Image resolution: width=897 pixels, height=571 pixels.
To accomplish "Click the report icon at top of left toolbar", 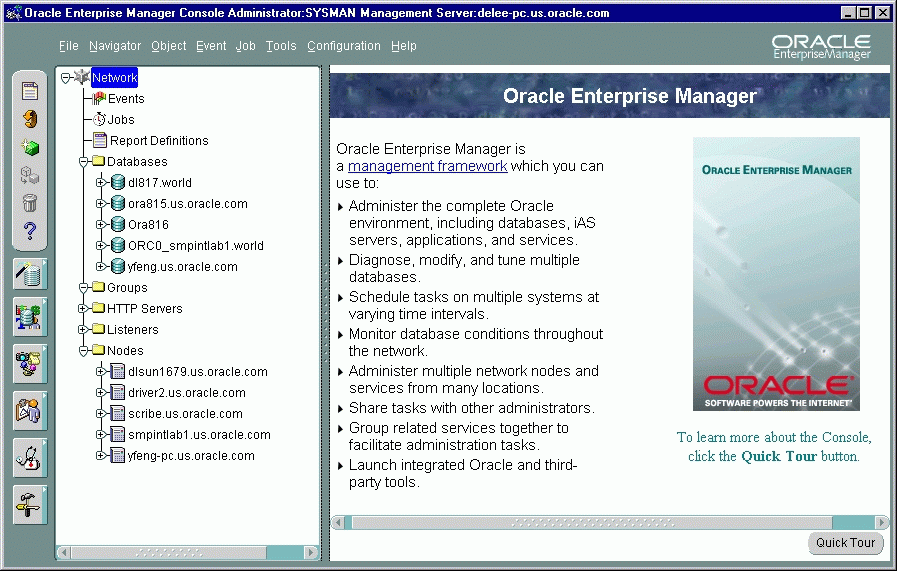I will (30, 92).
